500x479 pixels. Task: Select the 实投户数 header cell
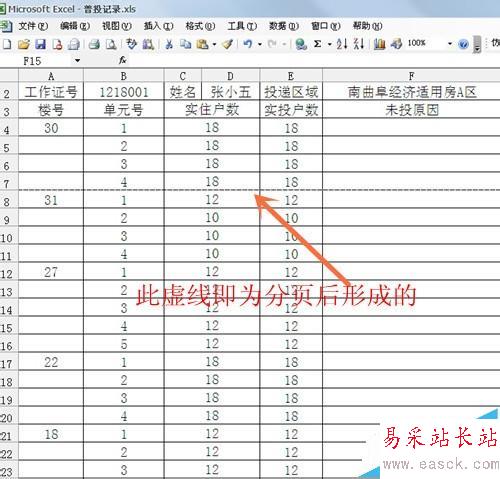pos(291,109)
